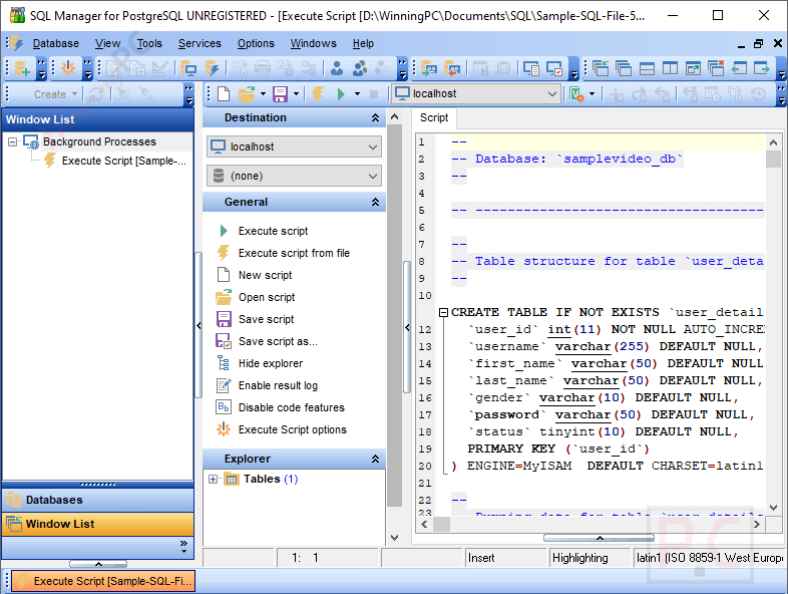Click the first windows toolbar icon with green arrow
Image resolution: width=788 pixels, height=594 pixels.
[601, 68]
